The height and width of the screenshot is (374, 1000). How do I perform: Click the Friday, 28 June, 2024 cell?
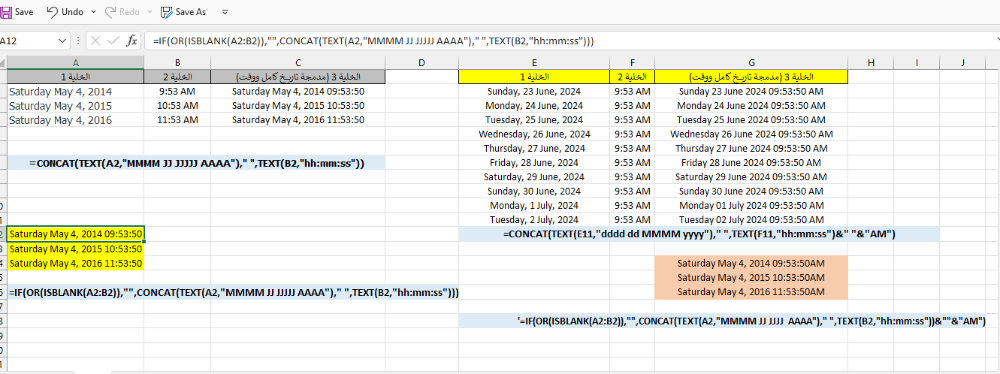pos(534,163)
